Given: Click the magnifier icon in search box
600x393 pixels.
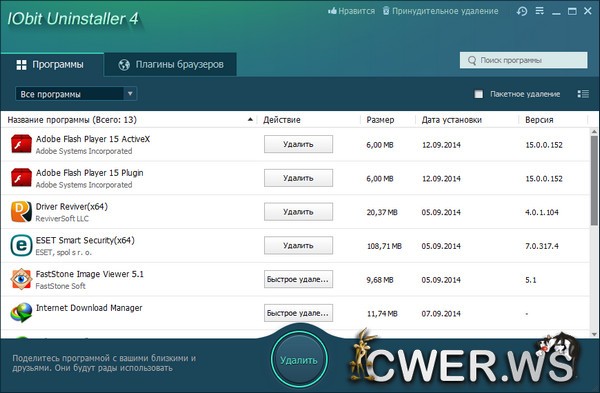Looking at the screenshot, I should pos(472,60).
